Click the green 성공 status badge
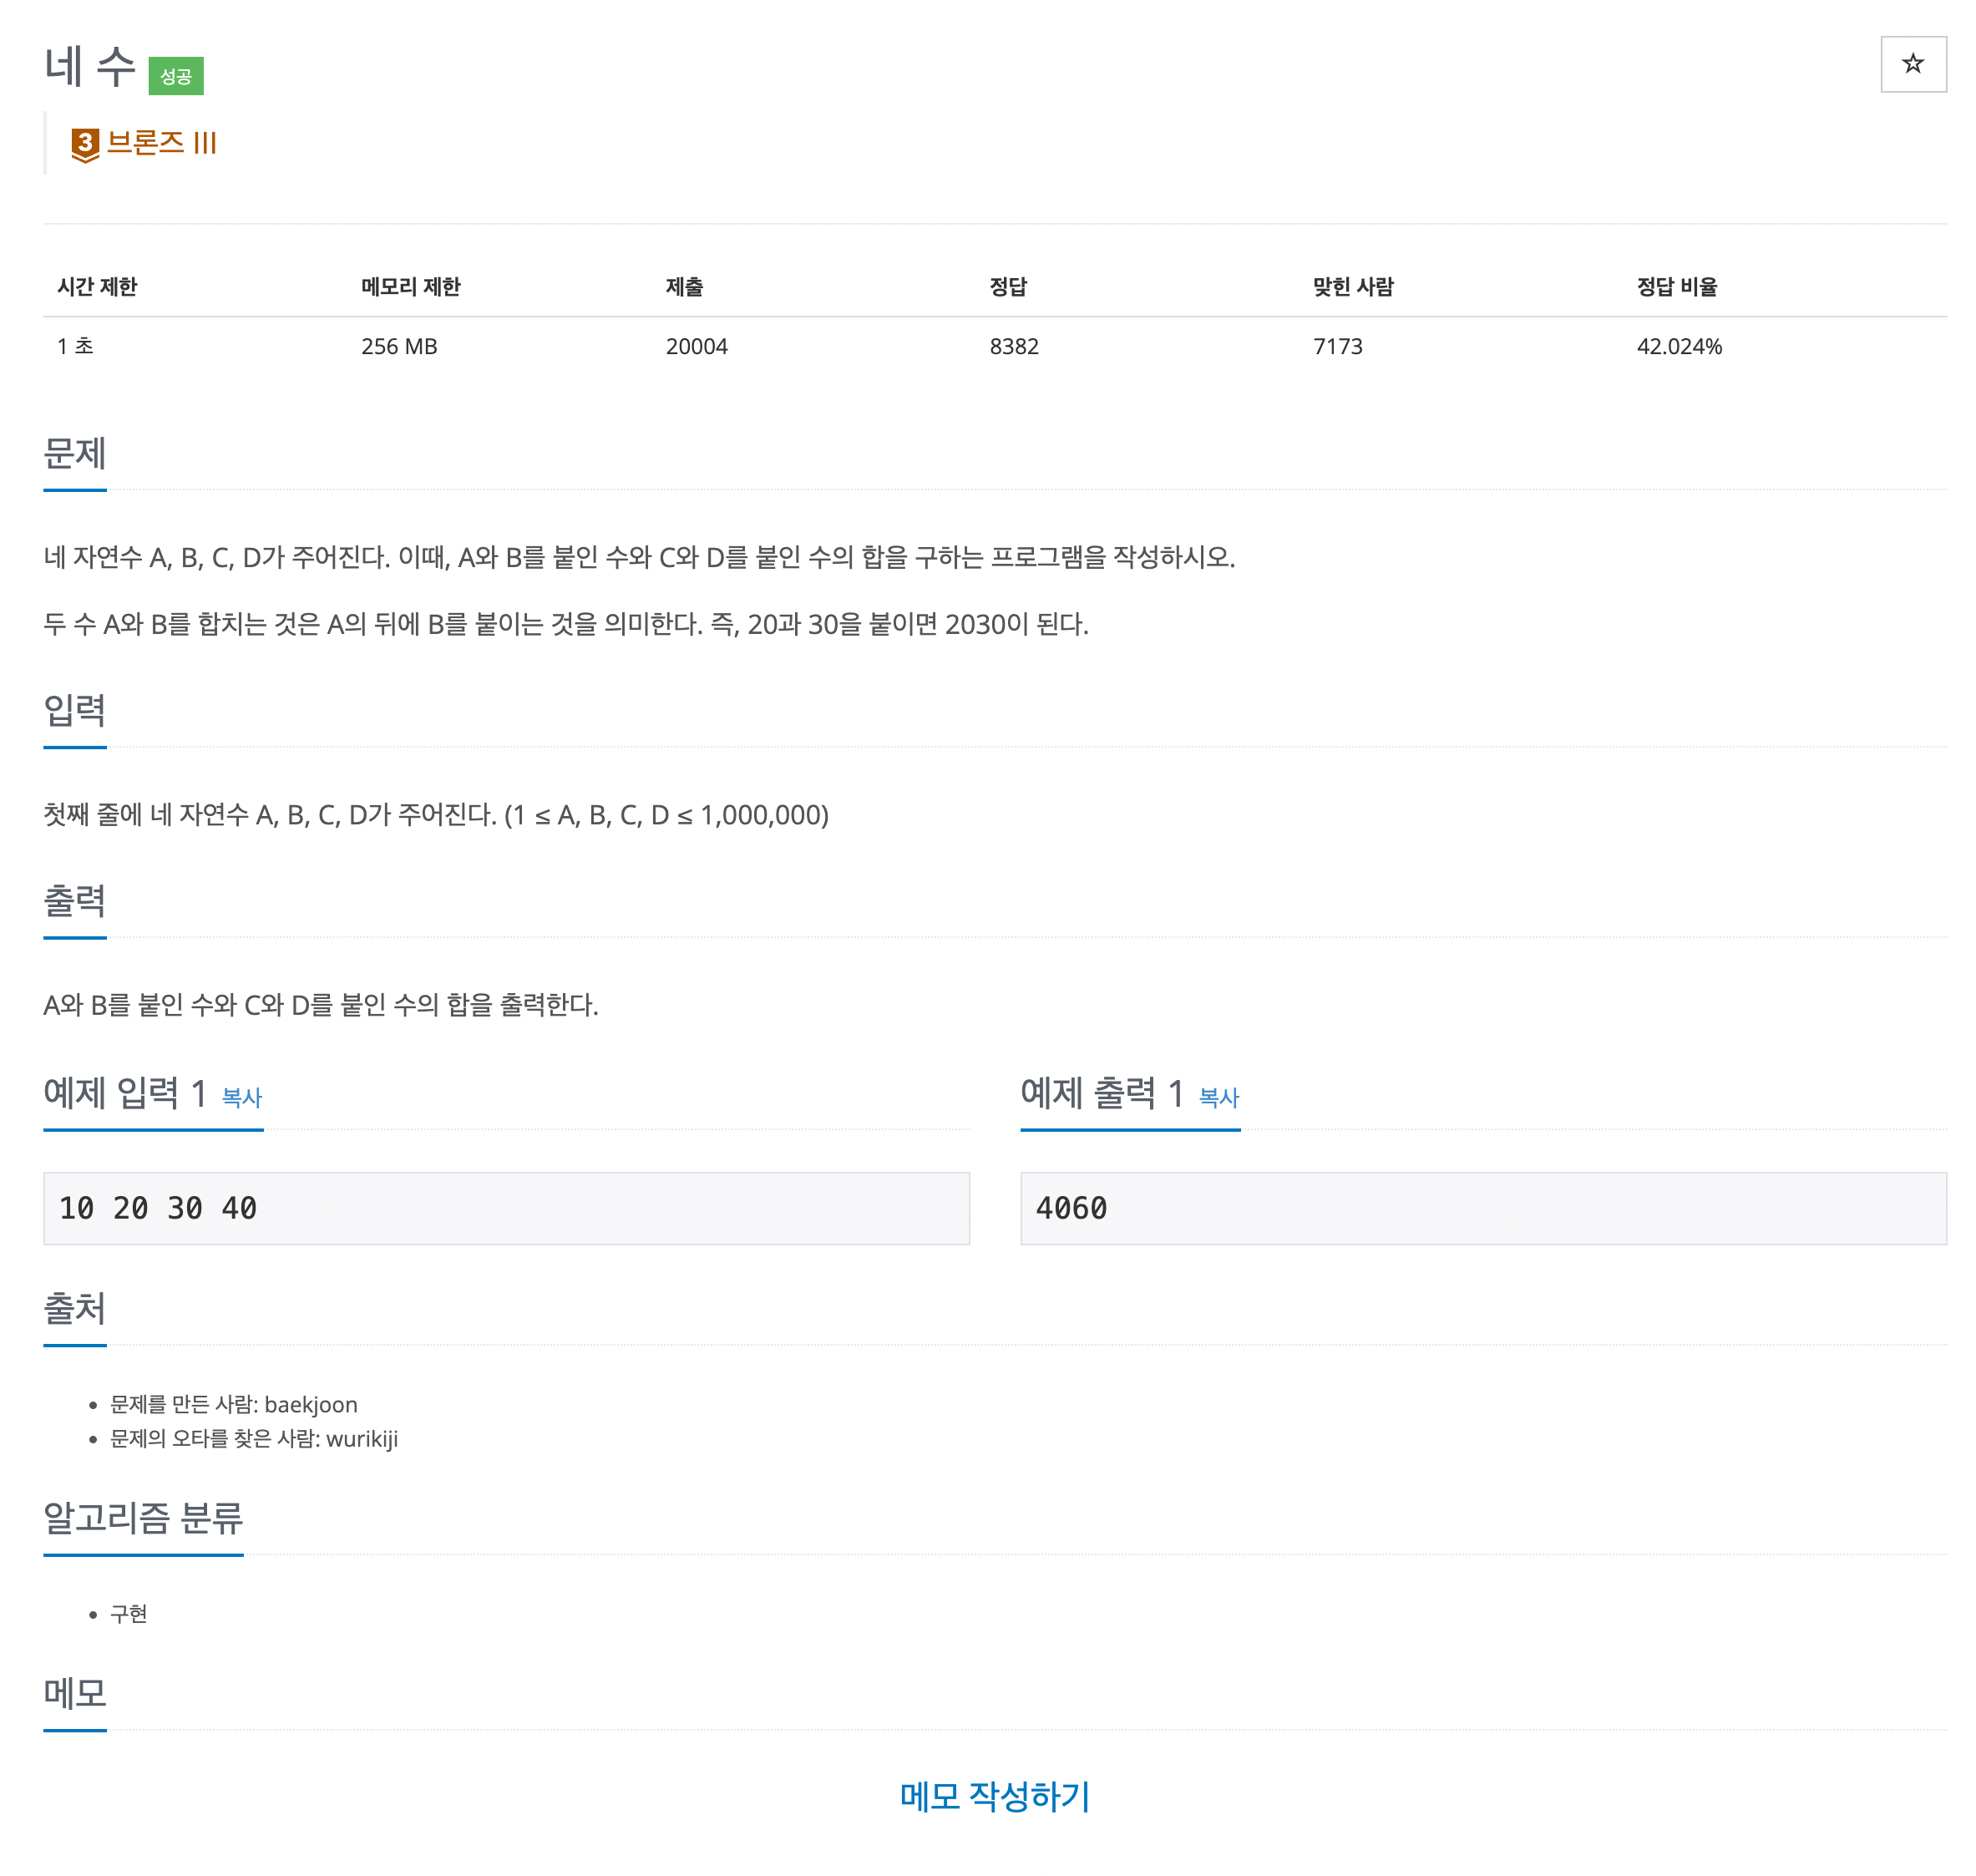This screenshot has height=1876, width=1976. point(175,76)
